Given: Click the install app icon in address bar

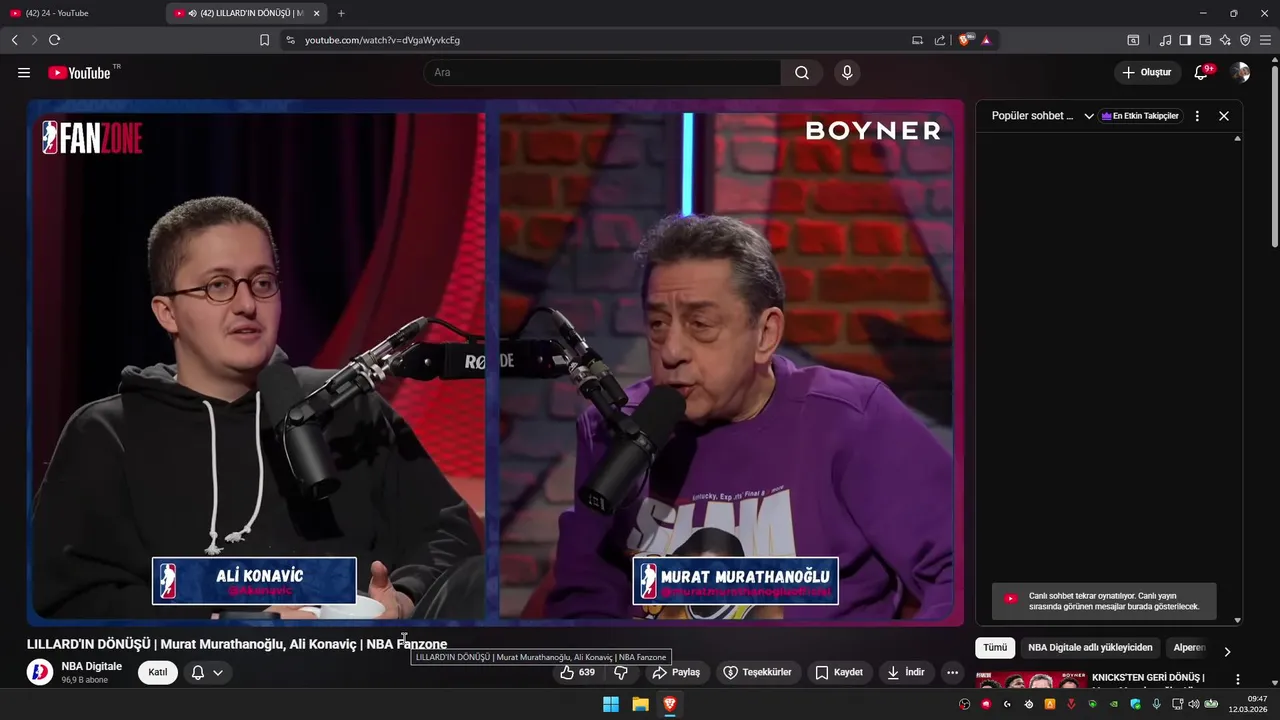Looking at the screenshot, I should tap(917, 40).
